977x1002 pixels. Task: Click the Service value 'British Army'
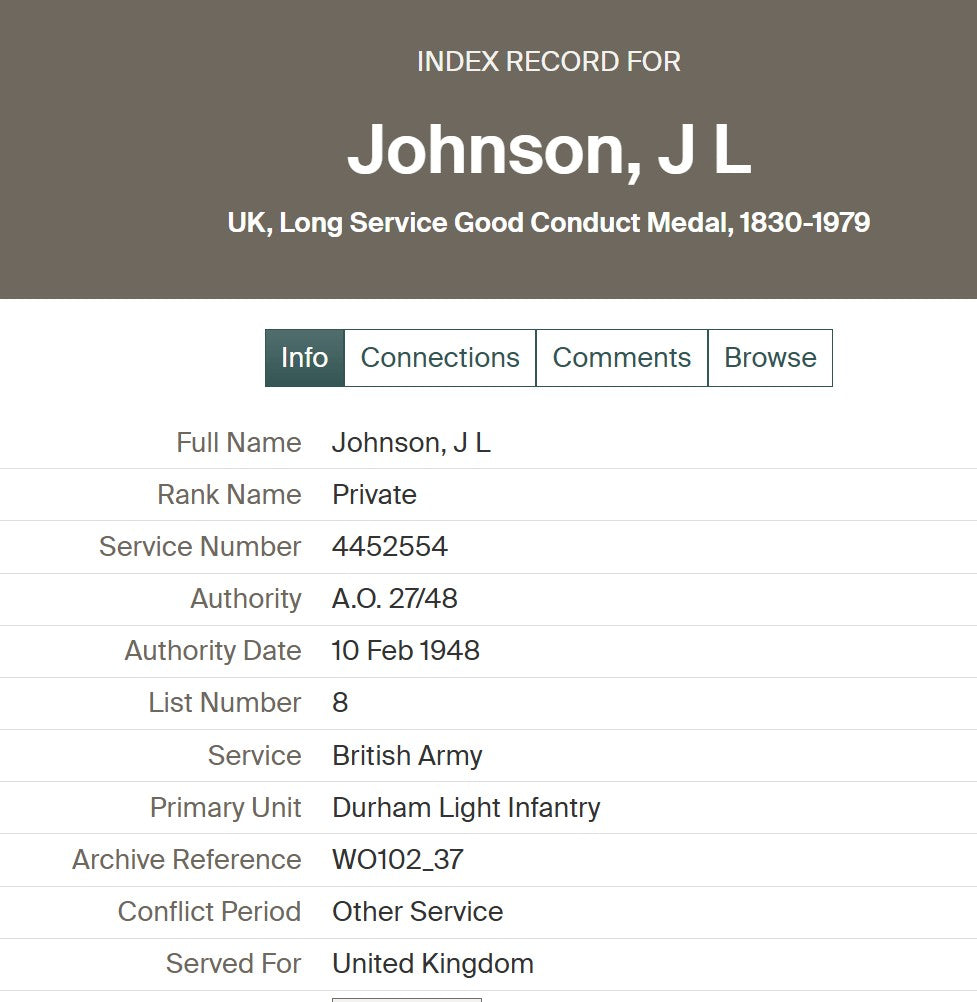tap(407, 755)
